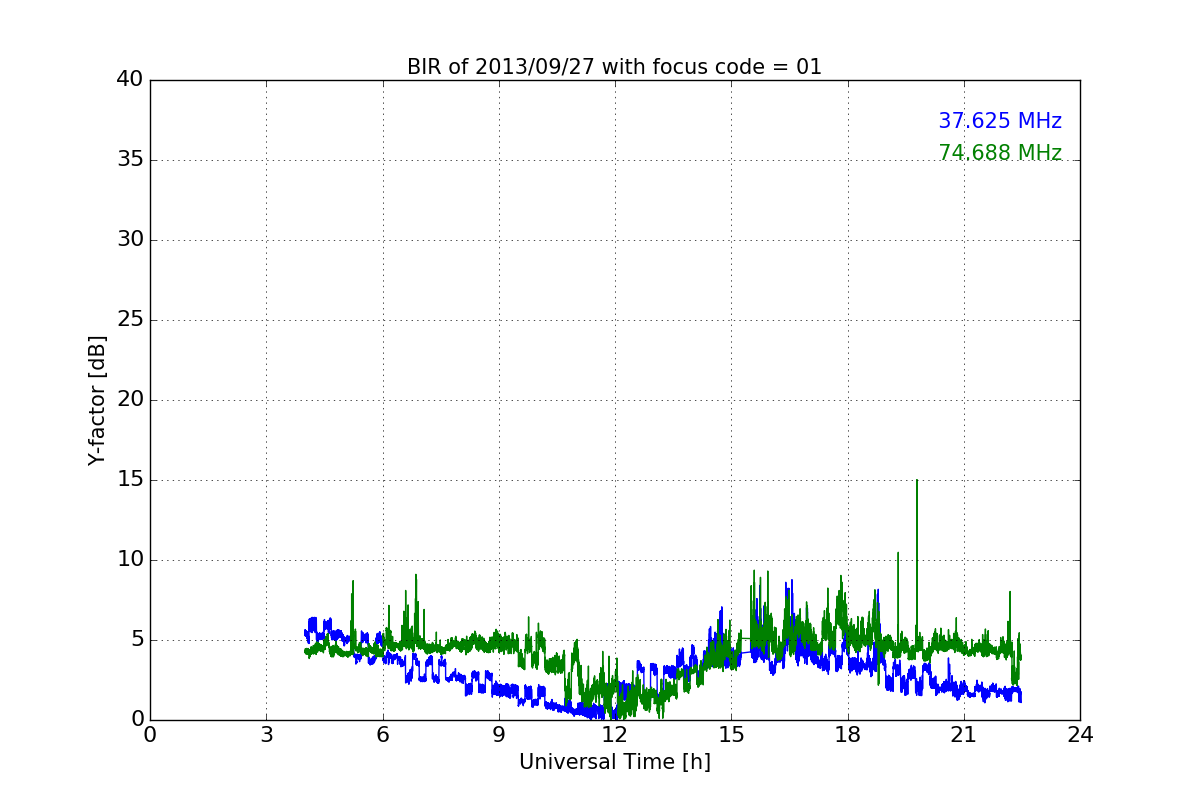
Task: Click the y-axis tick label 20
Action: point(130,400)
